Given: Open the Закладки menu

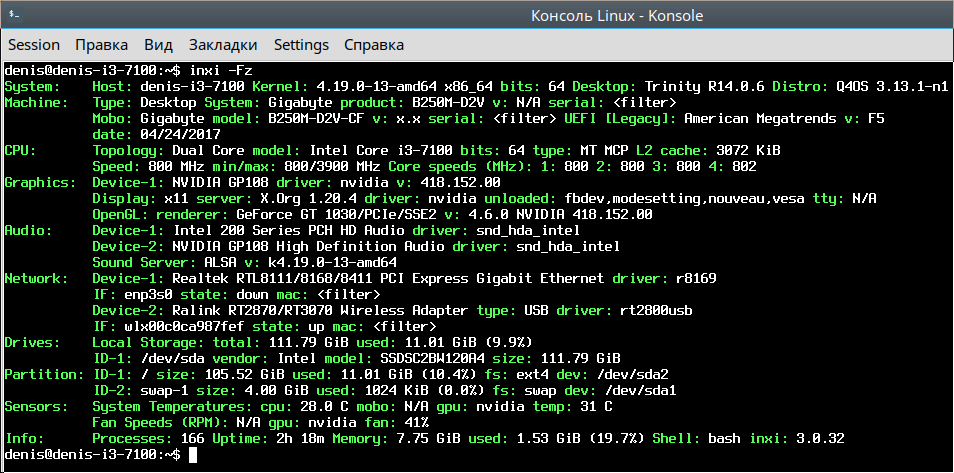Looking at the screenshot, I should (223, 45).
